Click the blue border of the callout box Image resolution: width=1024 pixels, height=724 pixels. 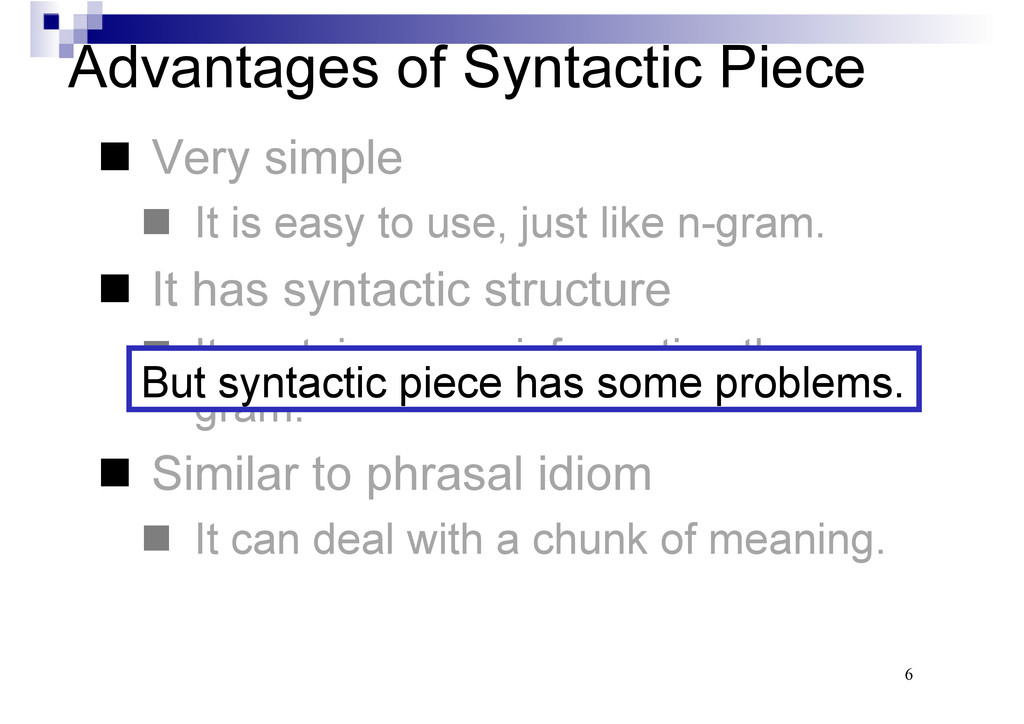(524, 349)
